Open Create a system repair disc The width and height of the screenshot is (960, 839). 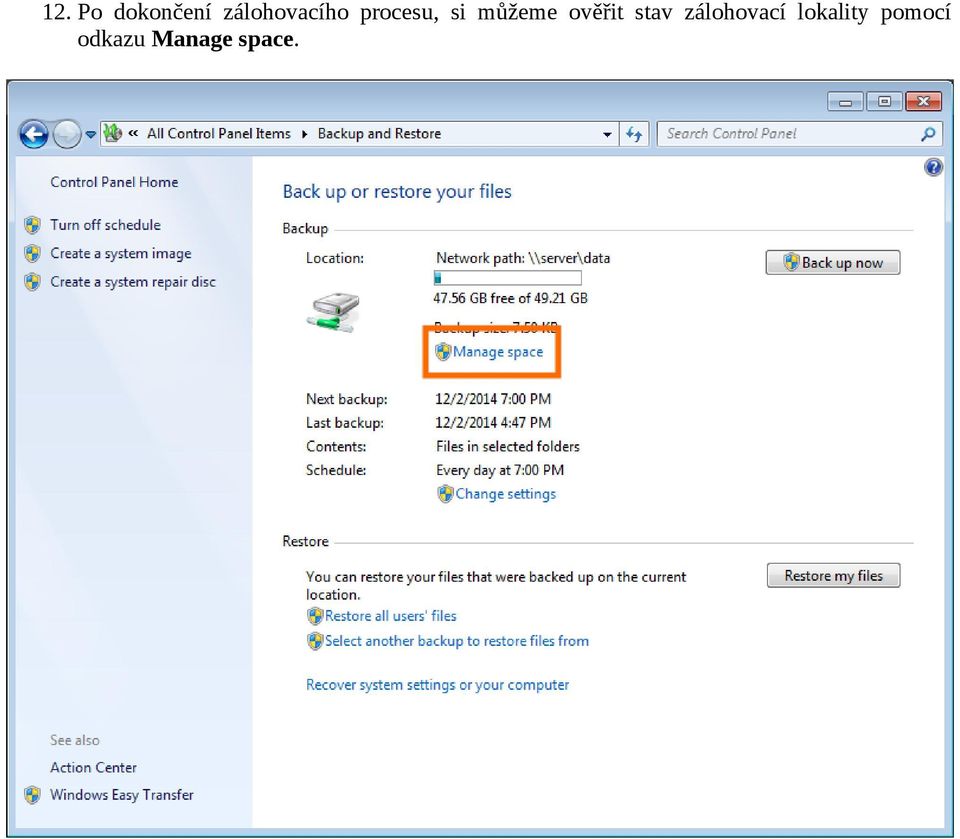133,282
